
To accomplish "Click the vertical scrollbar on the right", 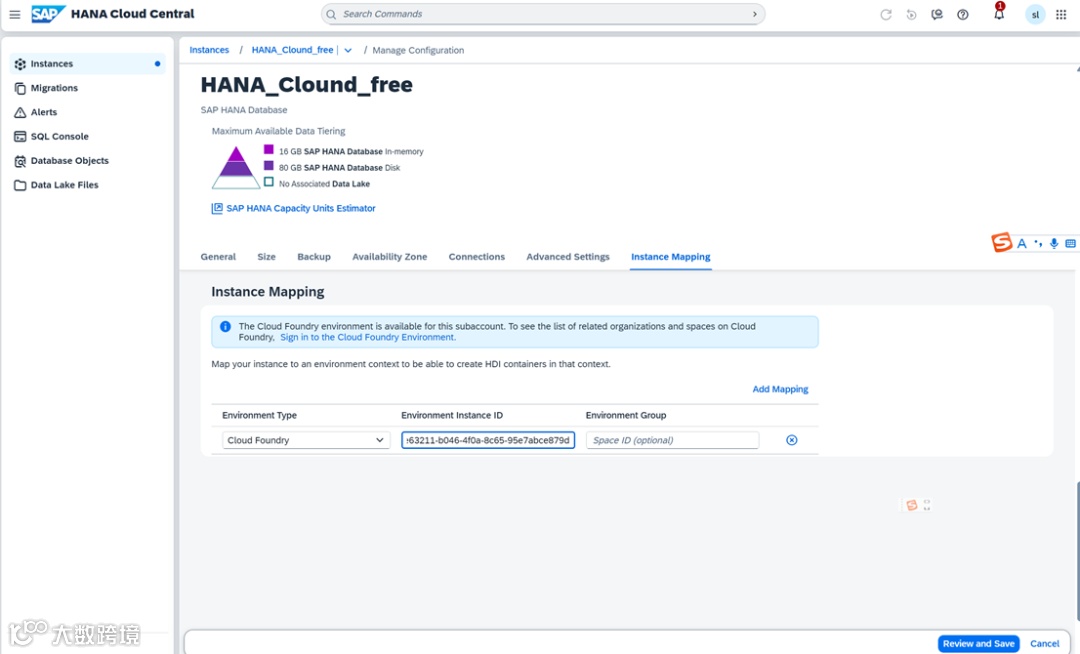I will click(1078, 551).
